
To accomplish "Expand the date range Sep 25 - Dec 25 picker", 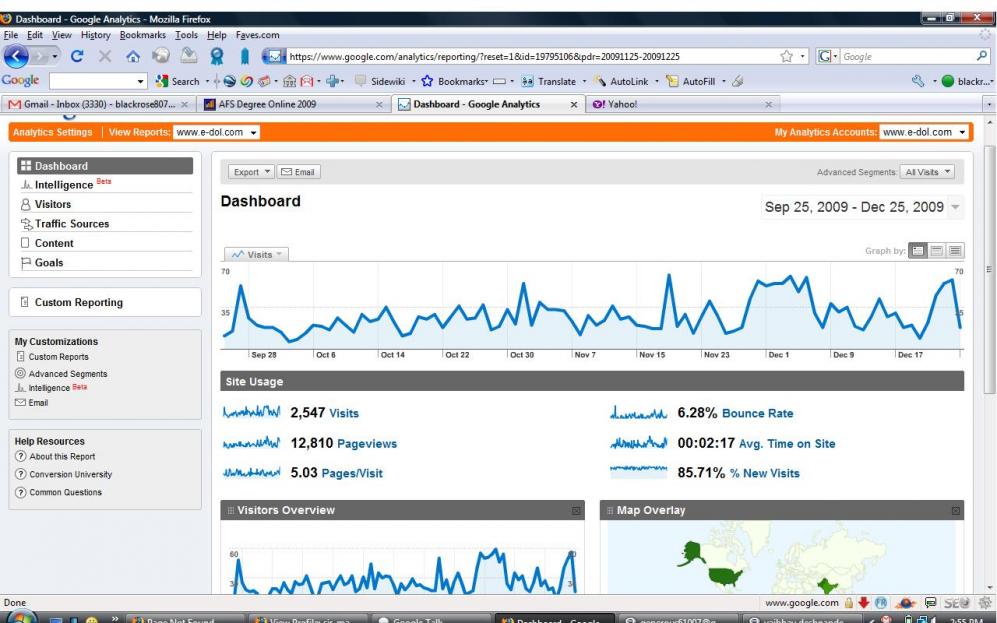I will 954,207.
